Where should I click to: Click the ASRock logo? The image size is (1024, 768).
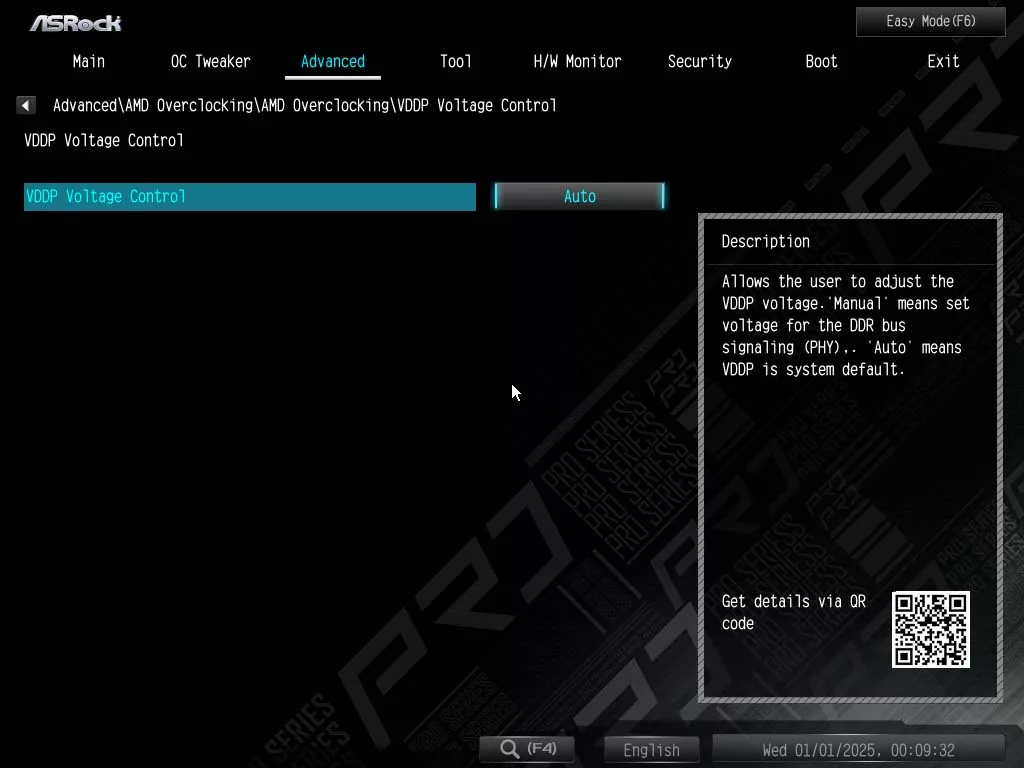tap(76, 22)
